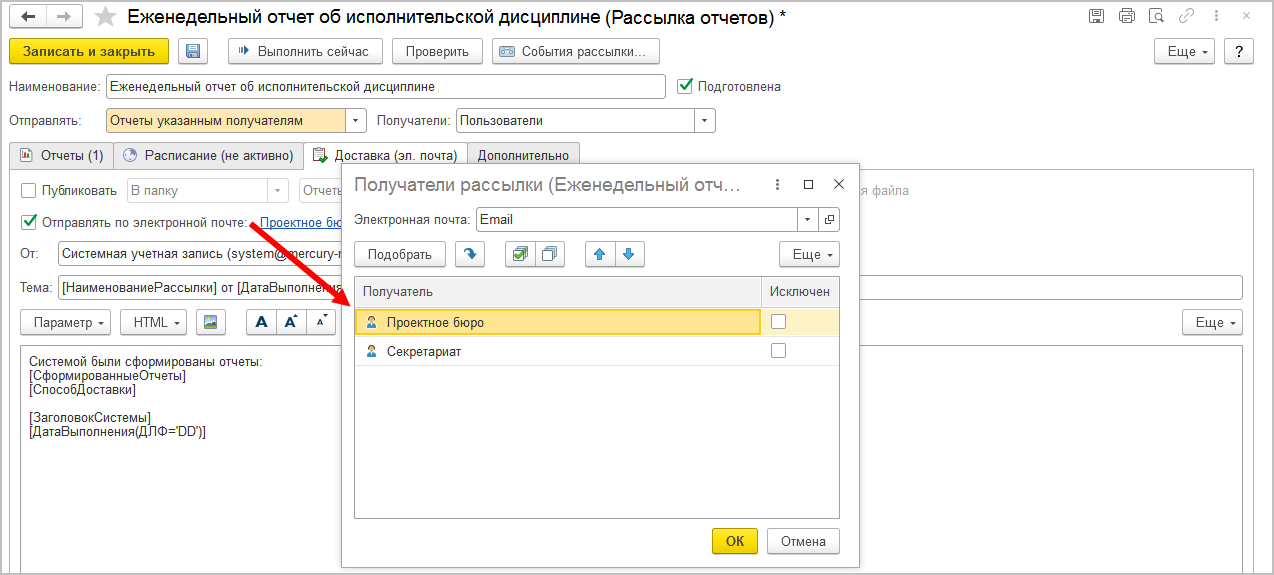Click uncheck-all recipients icon in dialog
The width and height of the screenshot is (1274, 575).
[549, 254]
